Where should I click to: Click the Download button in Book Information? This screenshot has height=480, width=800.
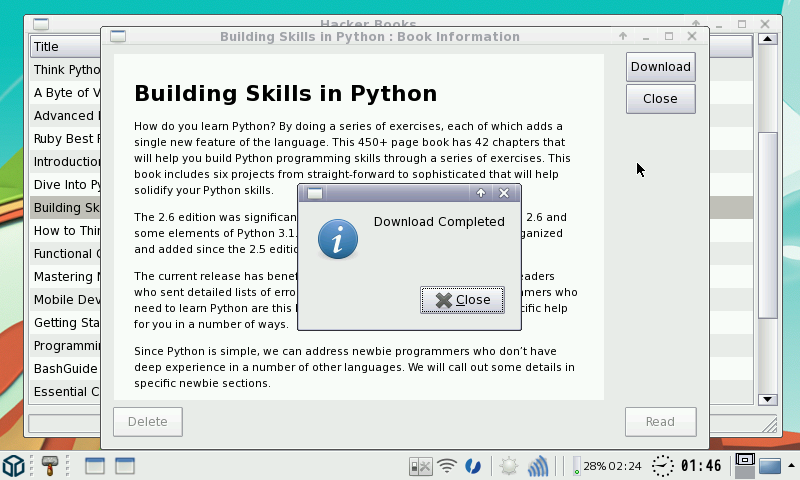coord(661,67)
